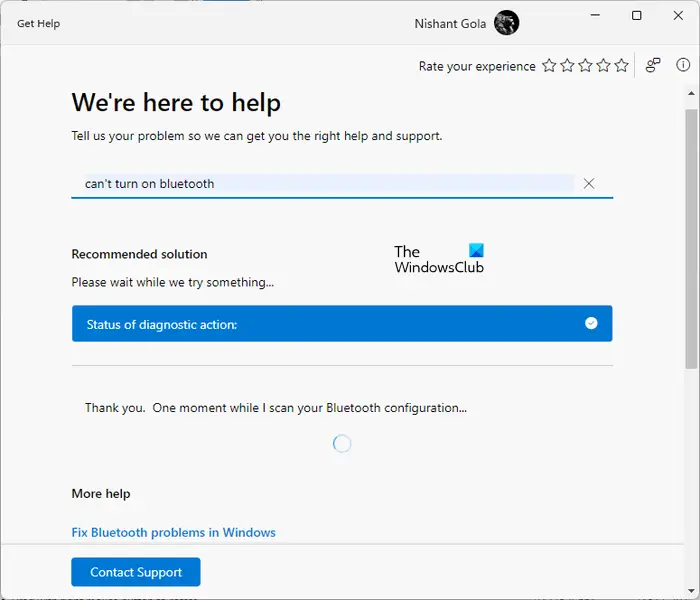Rate the experience with one star
Screen dimensions: 700x600
pyautogui.click(x=549, y=66)
